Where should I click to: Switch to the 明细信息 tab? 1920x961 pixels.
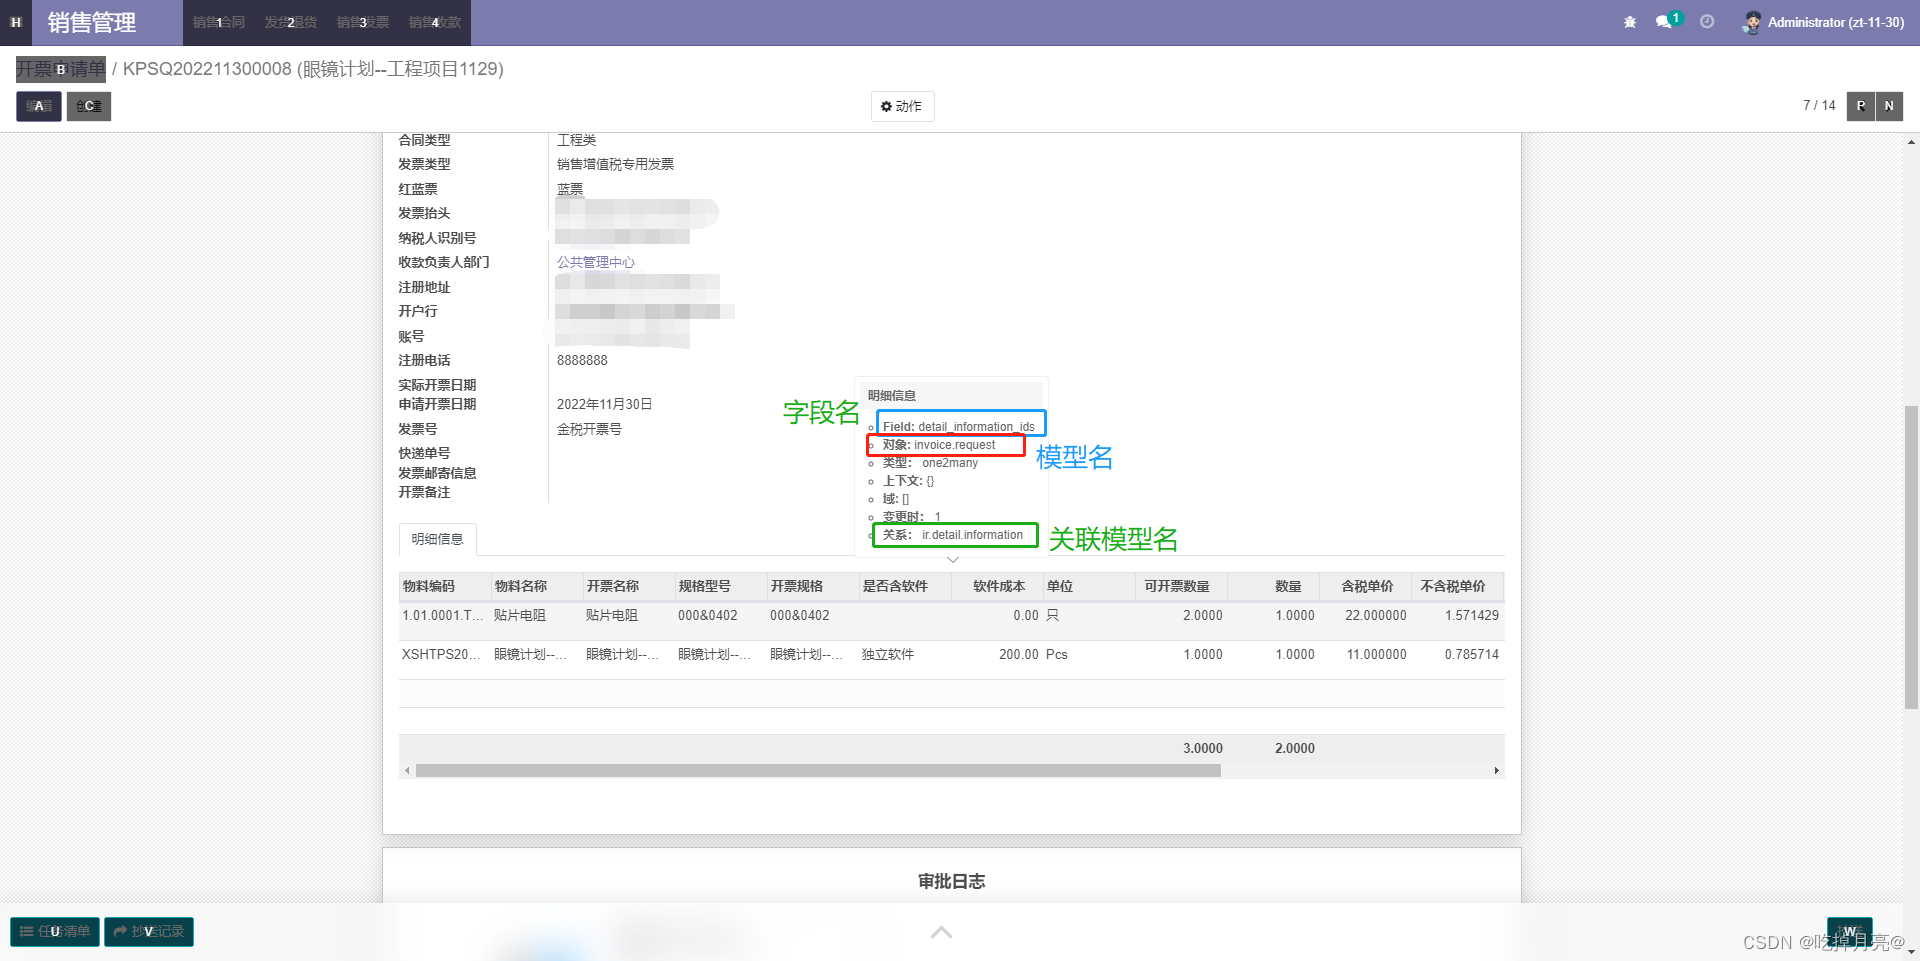436,539
